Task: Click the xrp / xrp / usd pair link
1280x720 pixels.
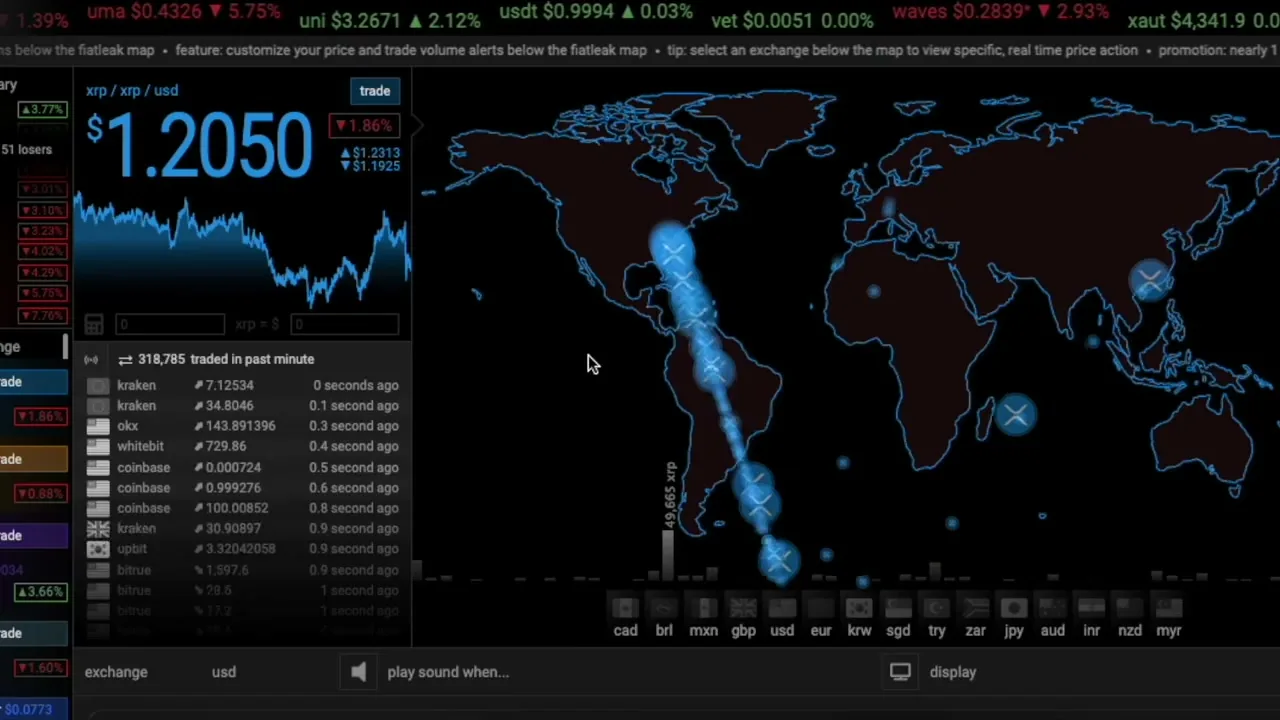Action: [132, 90]
